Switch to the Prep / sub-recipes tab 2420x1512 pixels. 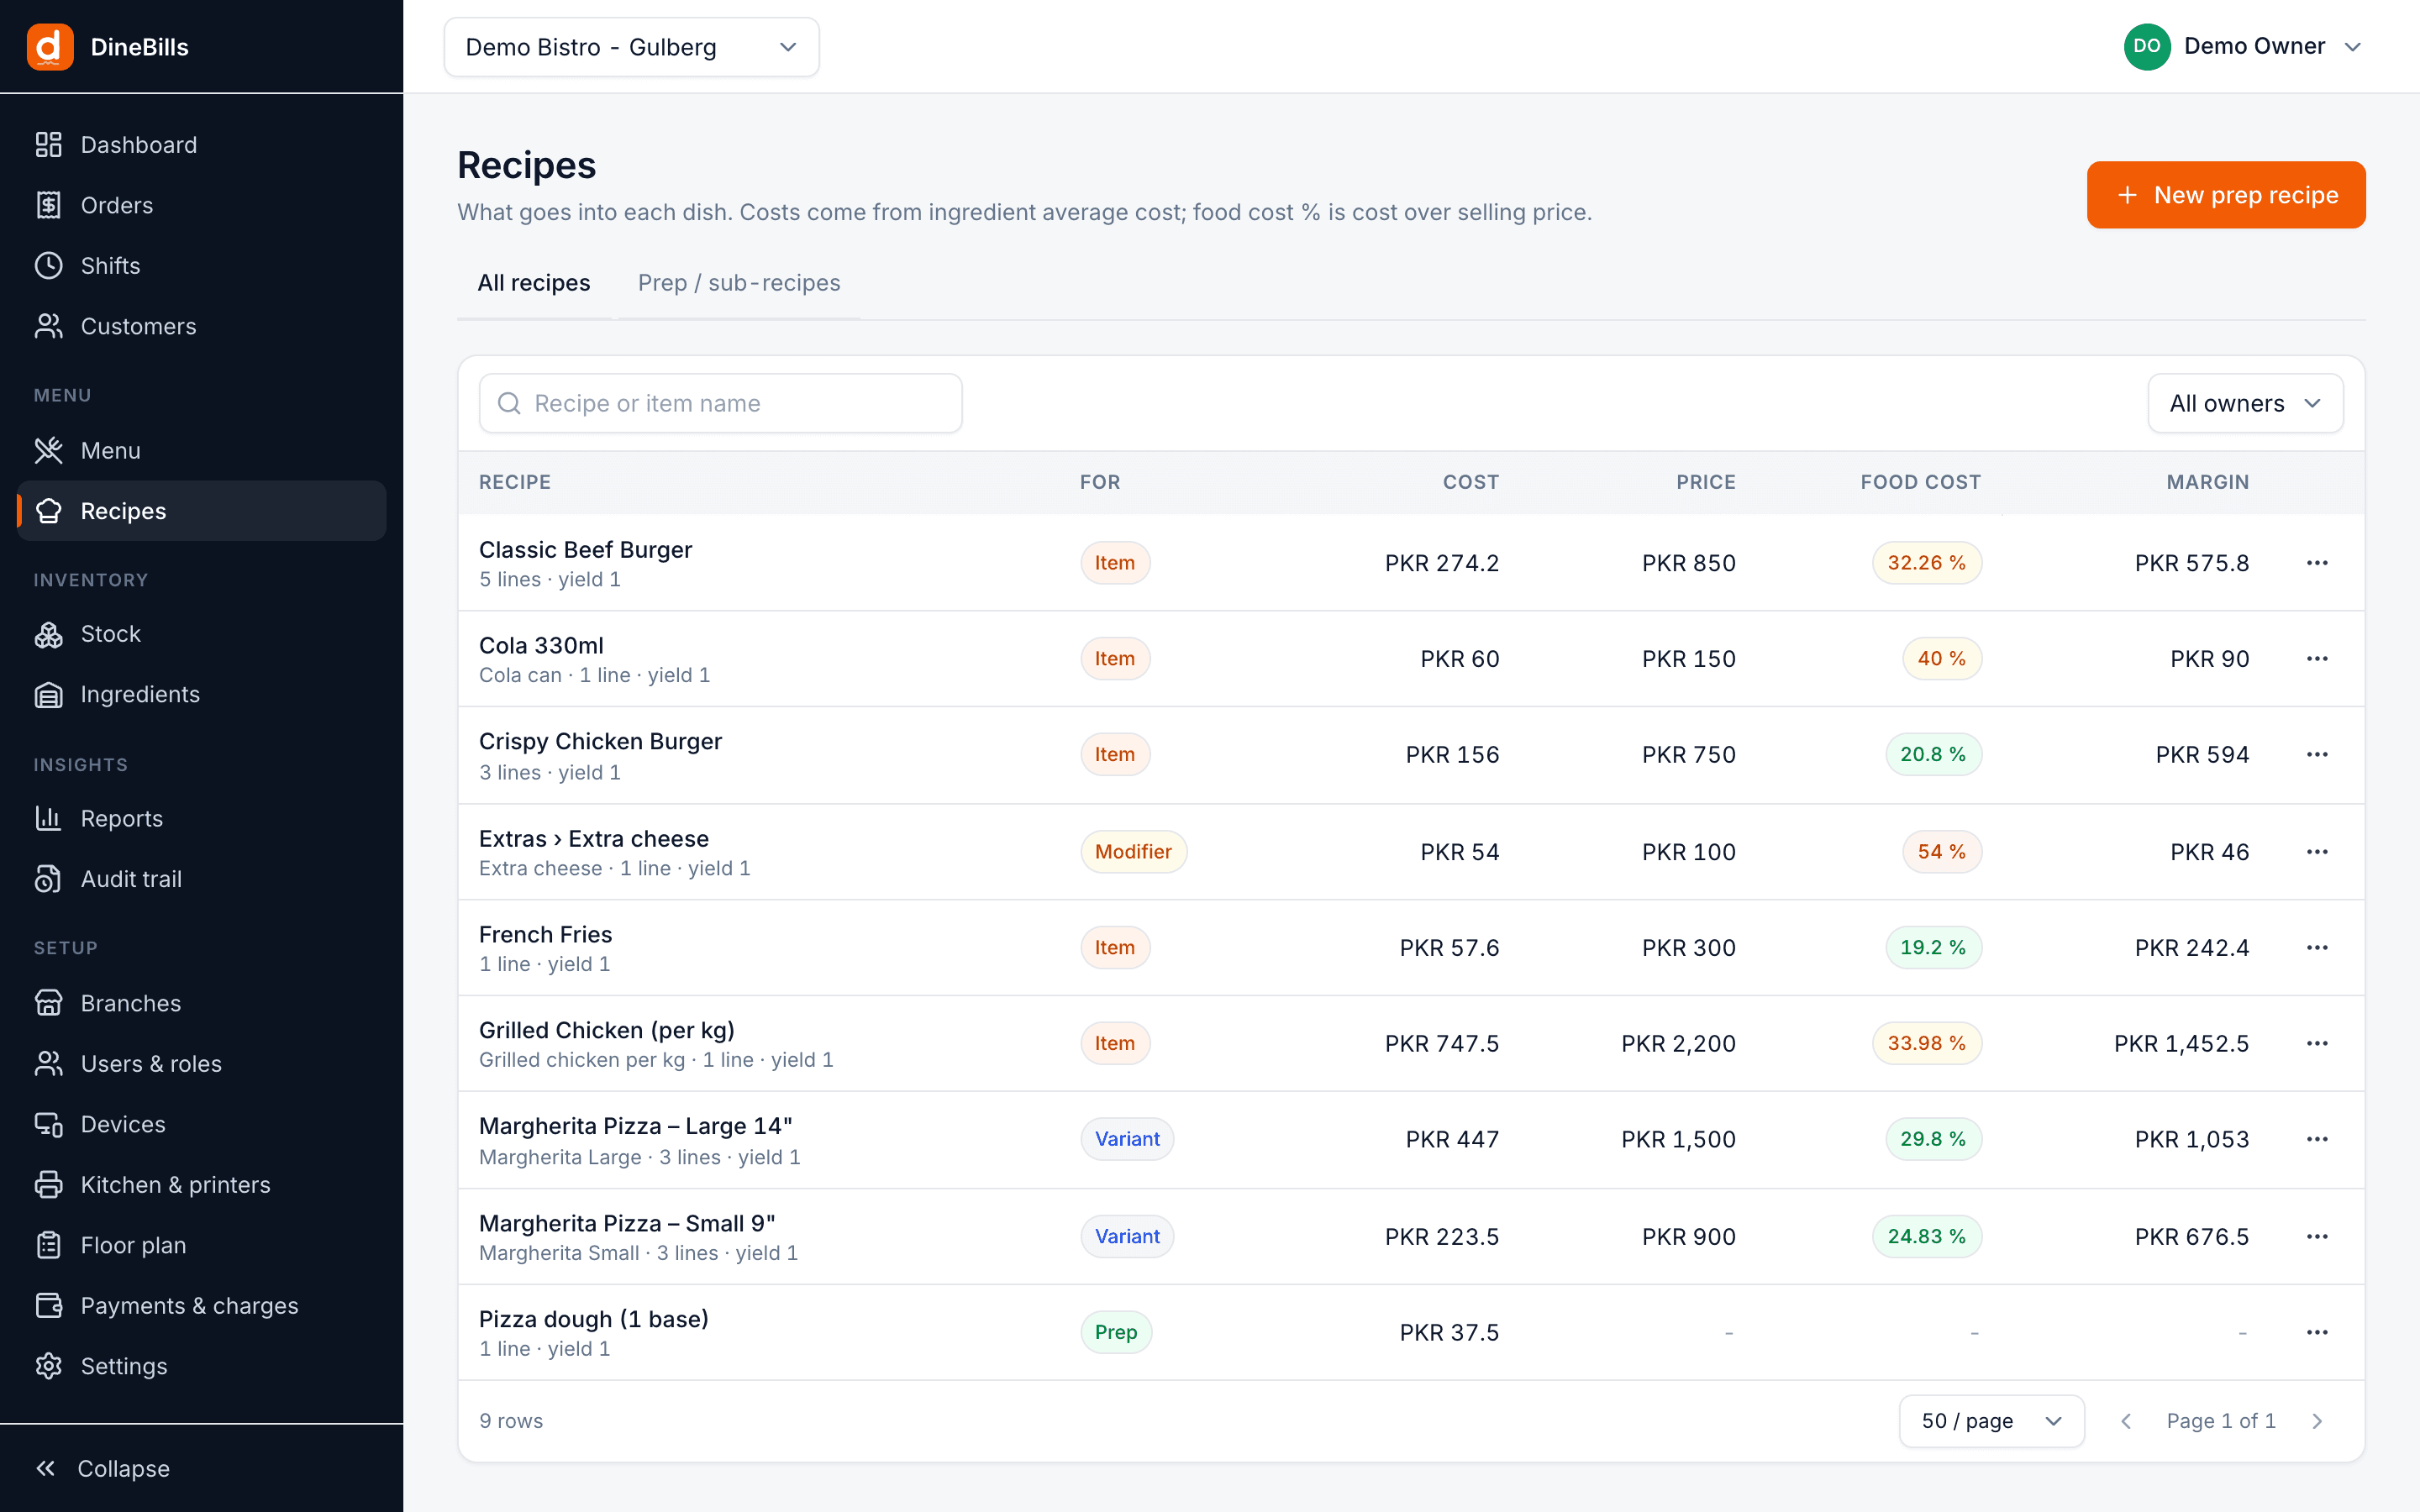[739, 283]
